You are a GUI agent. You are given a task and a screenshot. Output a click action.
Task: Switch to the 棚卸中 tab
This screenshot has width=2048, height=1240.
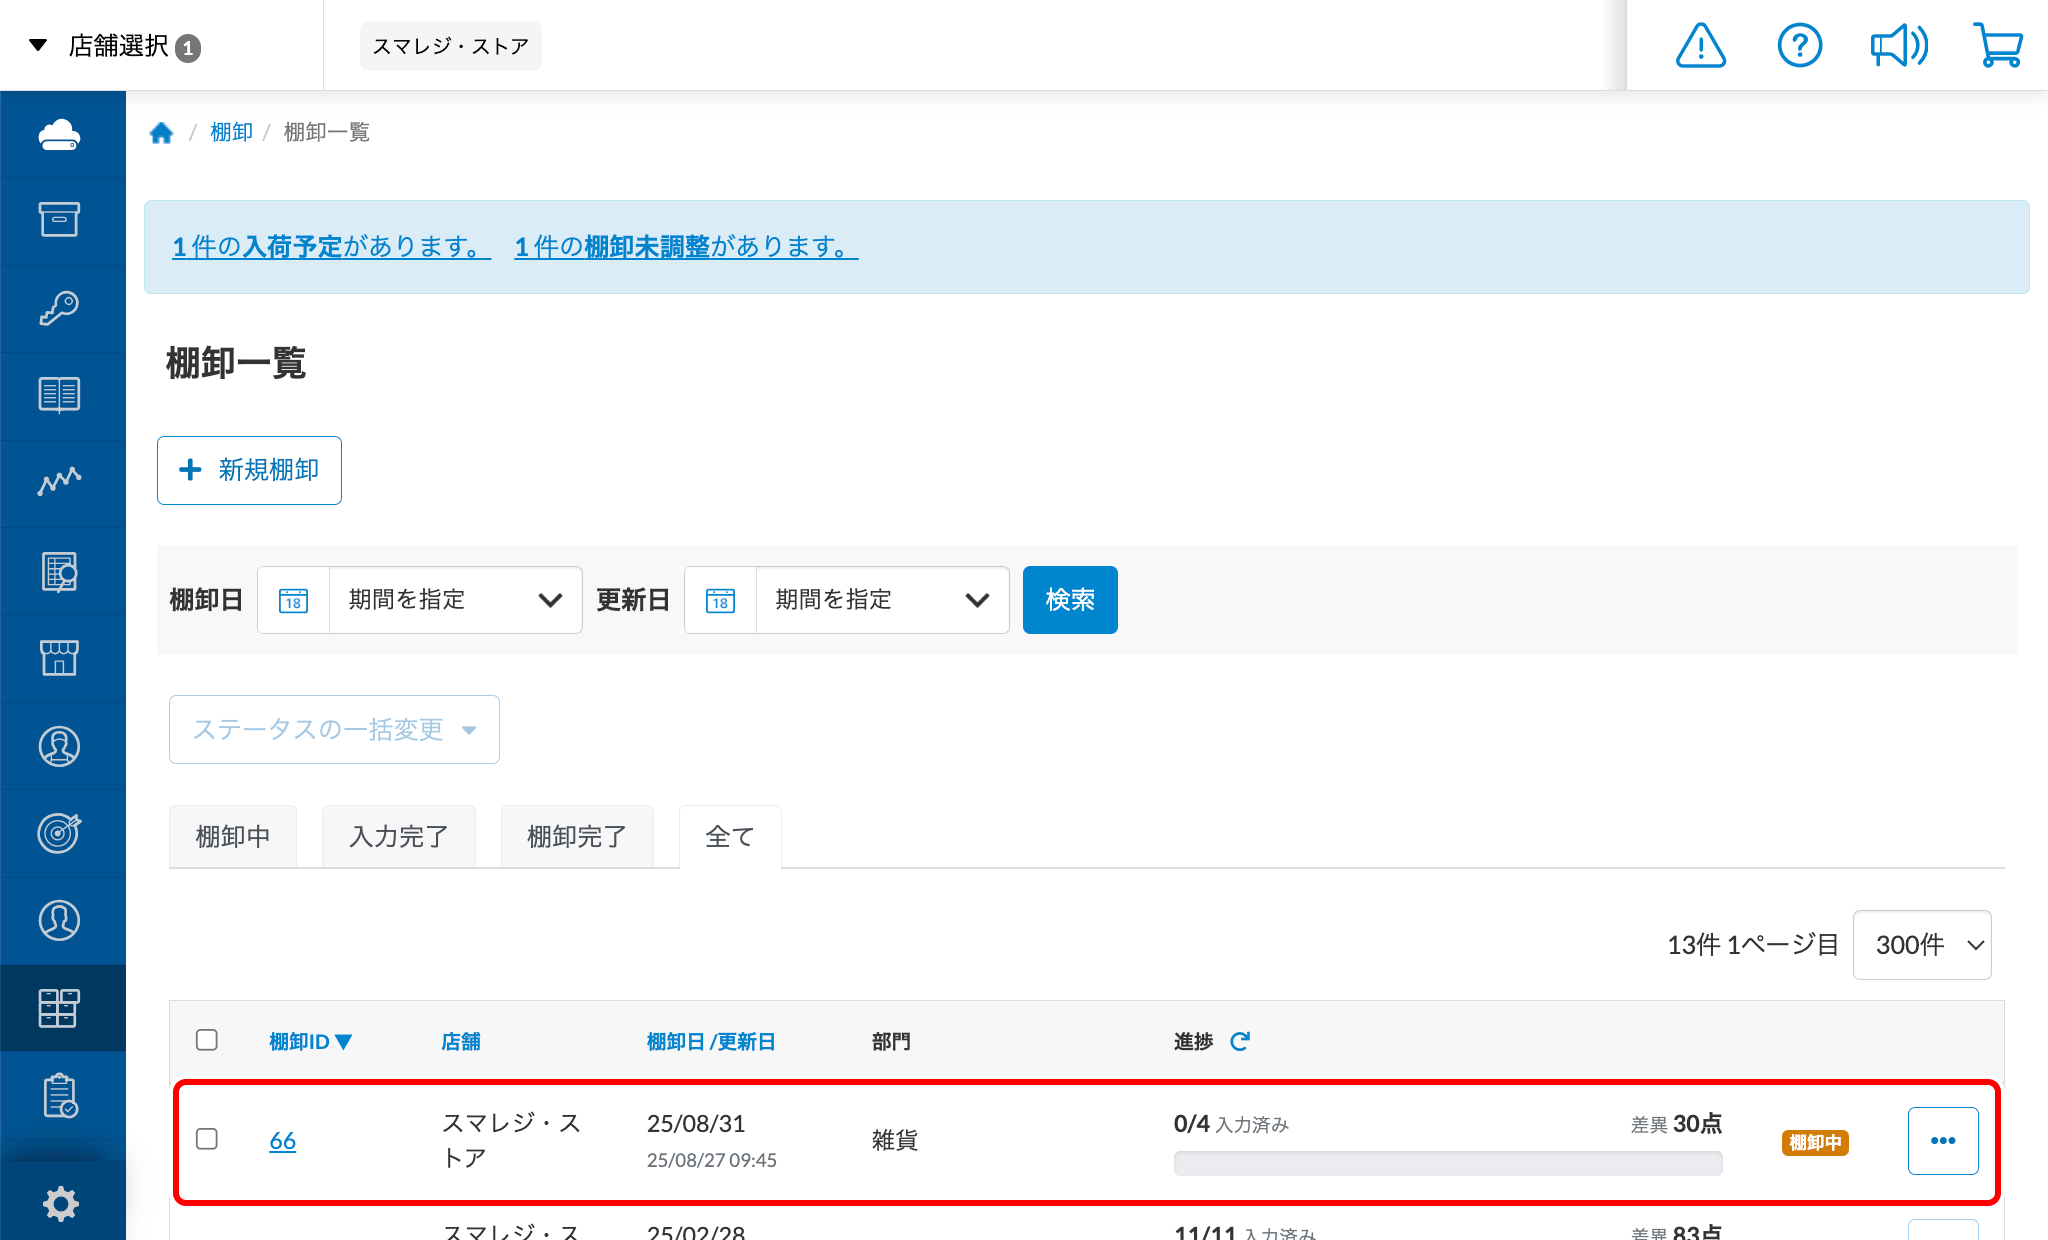point(233,837)
